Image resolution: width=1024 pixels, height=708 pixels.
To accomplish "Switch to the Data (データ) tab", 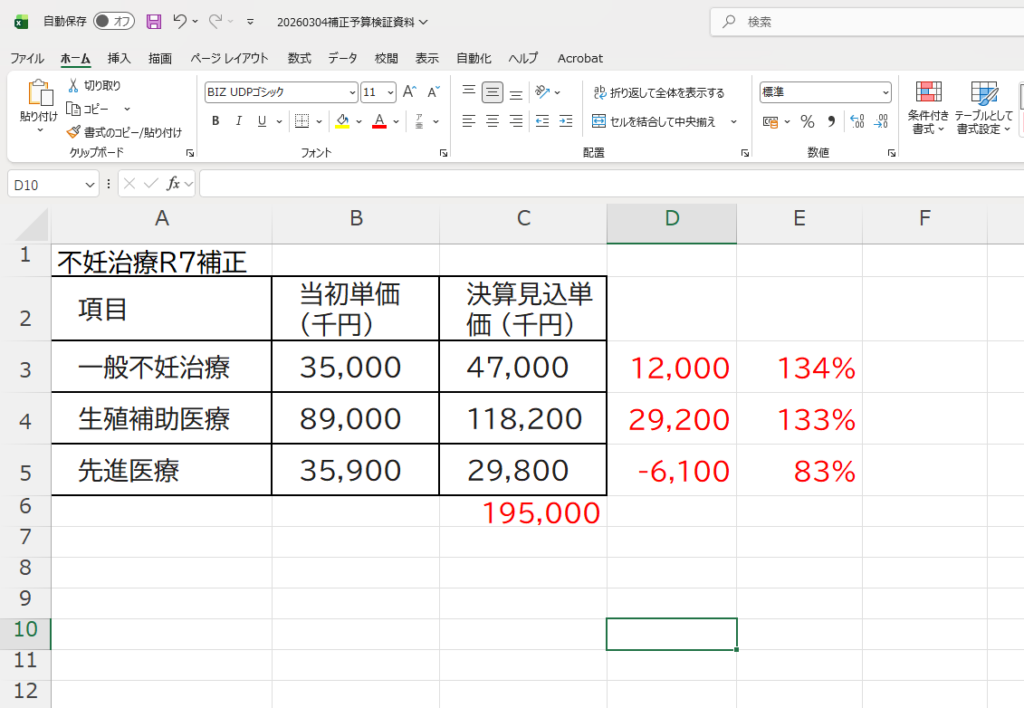I will click(343, 58).
